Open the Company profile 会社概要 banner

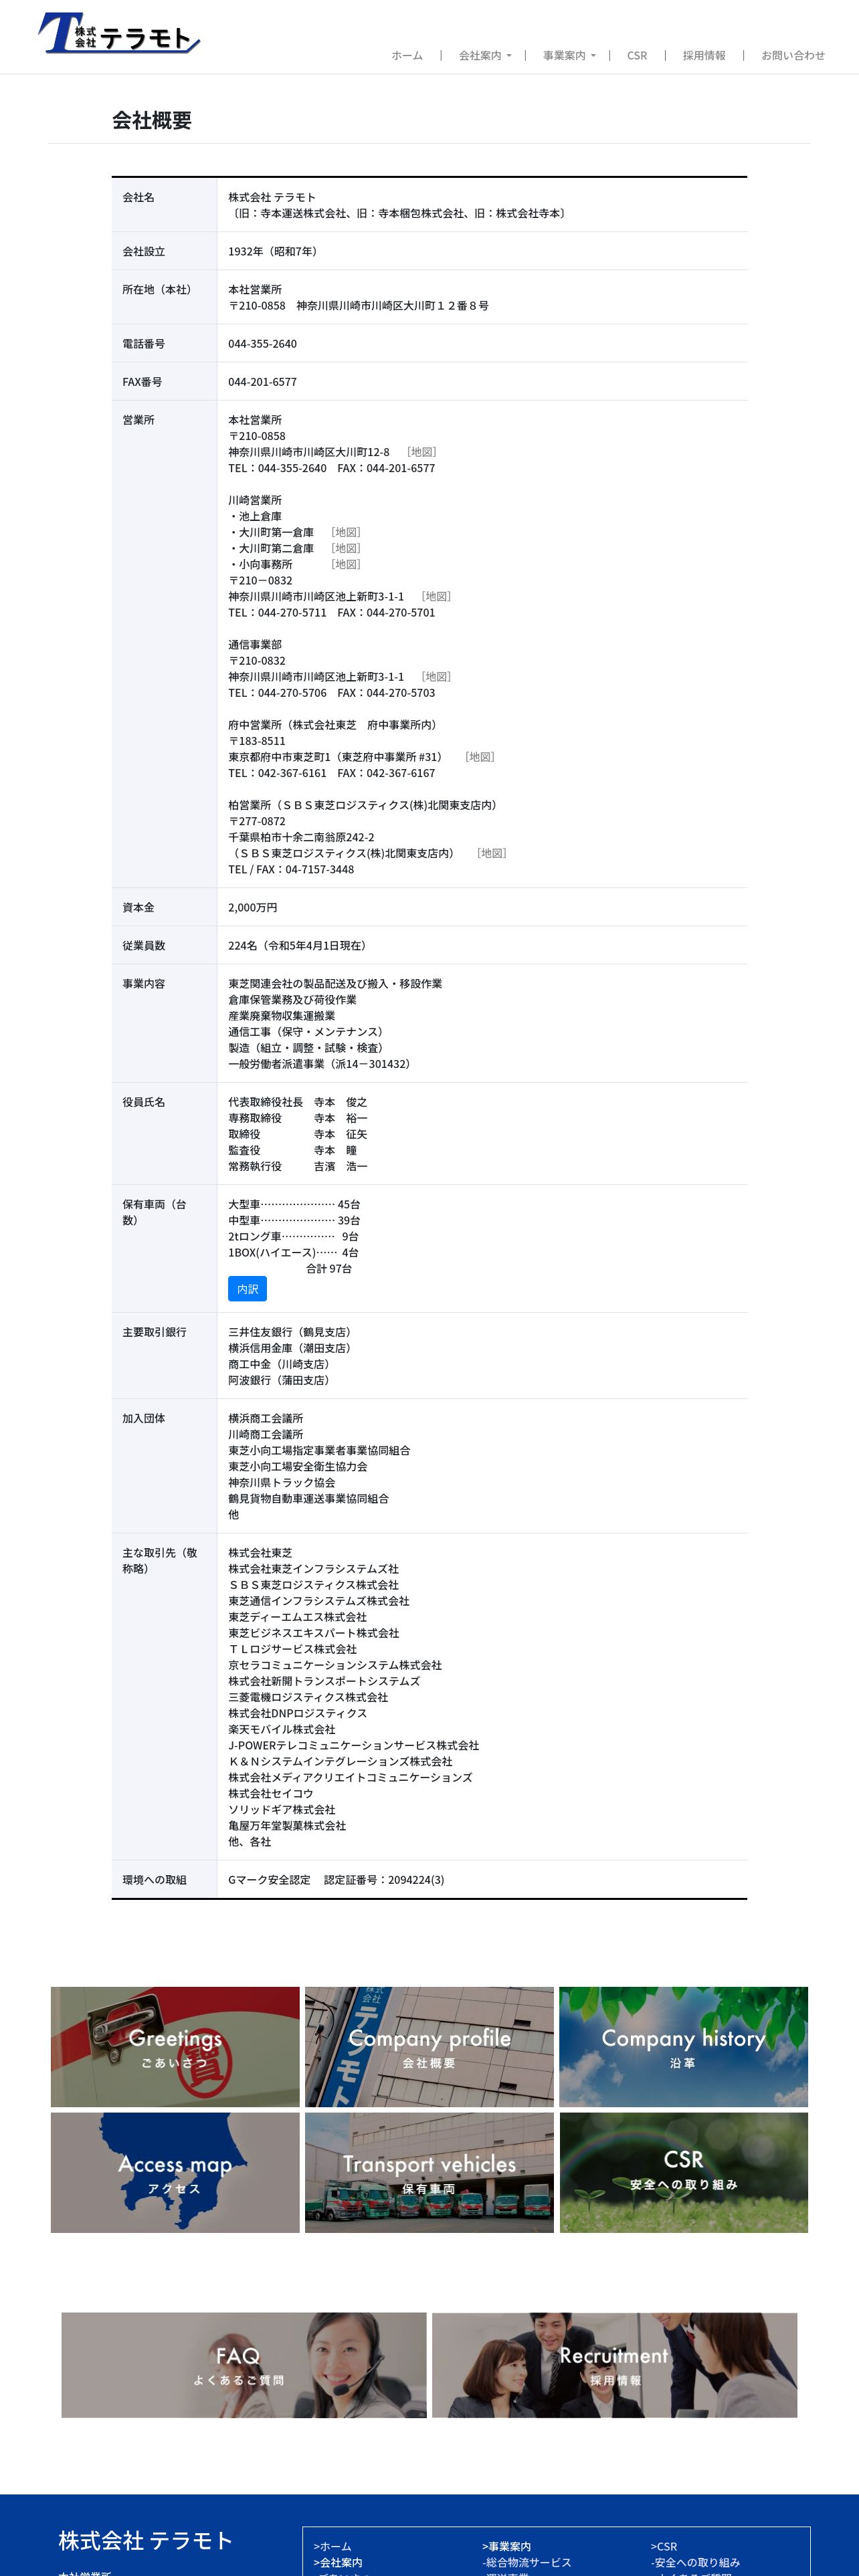pyautogui.click(x=429, y=2047)
